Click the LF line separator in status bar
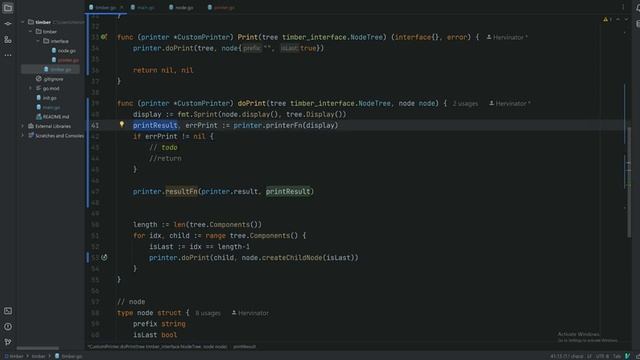The height and width of the screenshot is (360, 640). 589,356
